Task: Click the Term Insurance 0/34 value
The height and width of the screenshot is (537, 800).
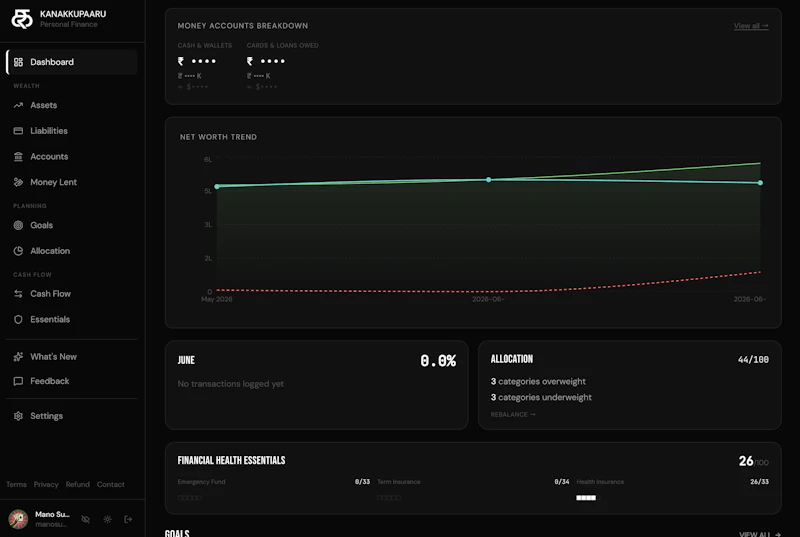Action: click(x=562, y=481)
